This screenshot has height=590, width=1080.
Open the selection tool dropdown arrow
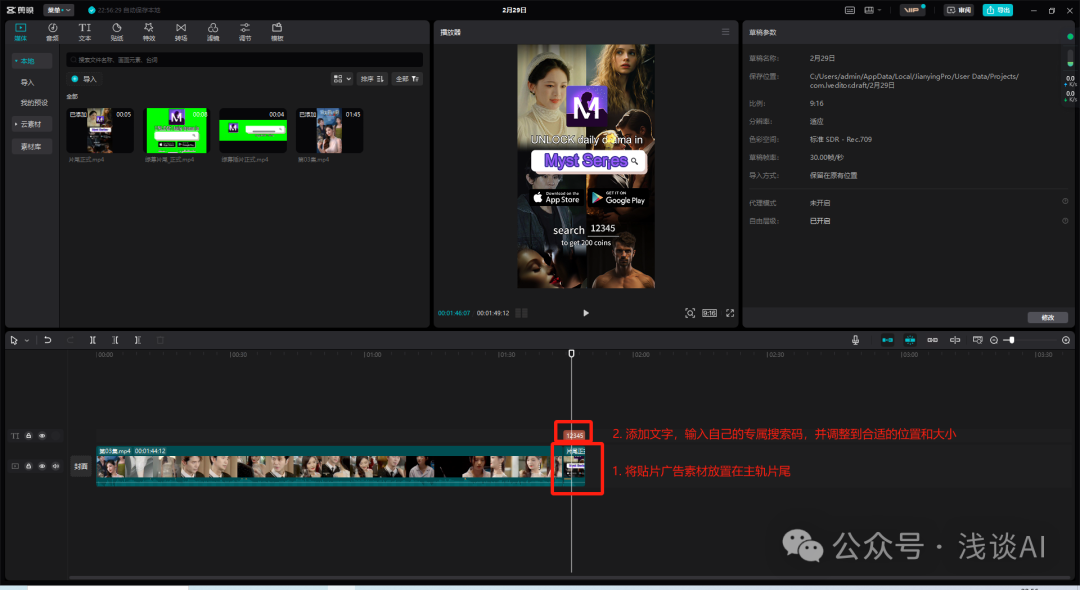point(26,340)
